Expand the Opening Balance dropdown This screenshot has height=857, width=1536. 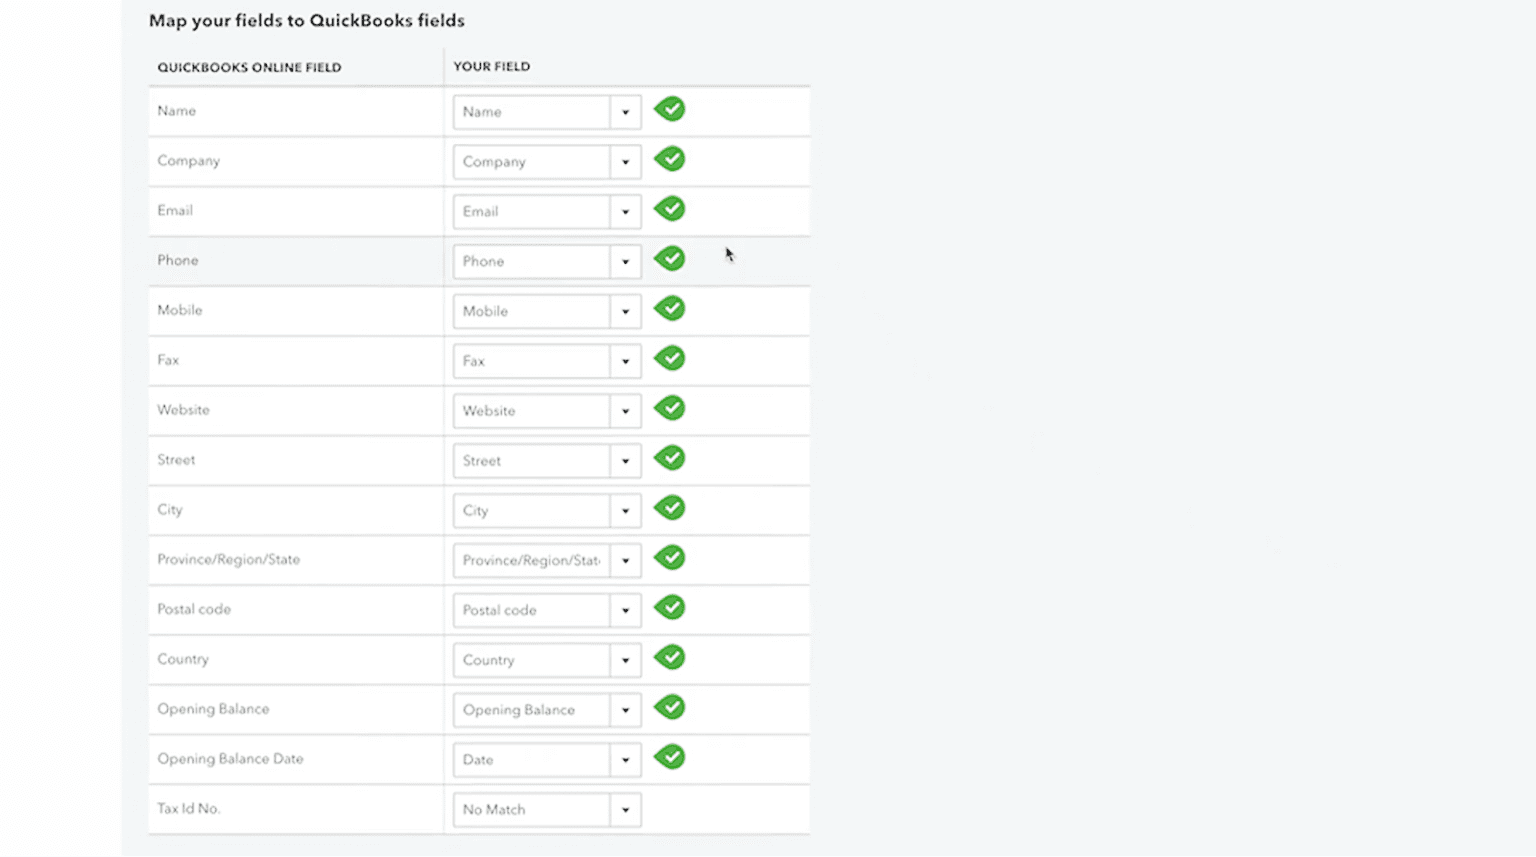point(625,709)
